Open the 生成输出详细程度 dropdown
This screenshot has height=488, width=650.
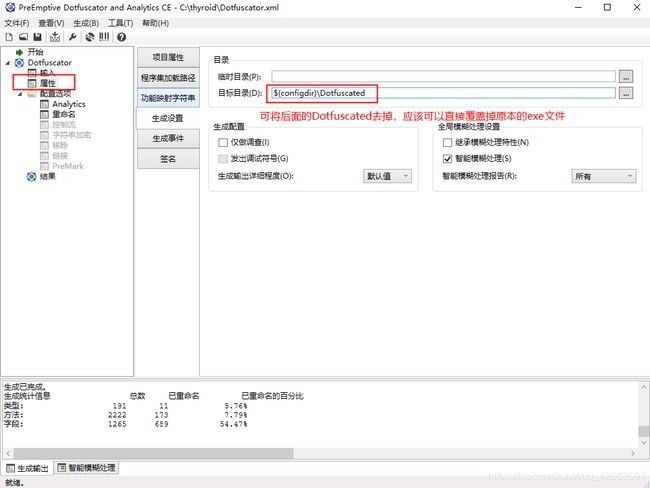point(387,176)
